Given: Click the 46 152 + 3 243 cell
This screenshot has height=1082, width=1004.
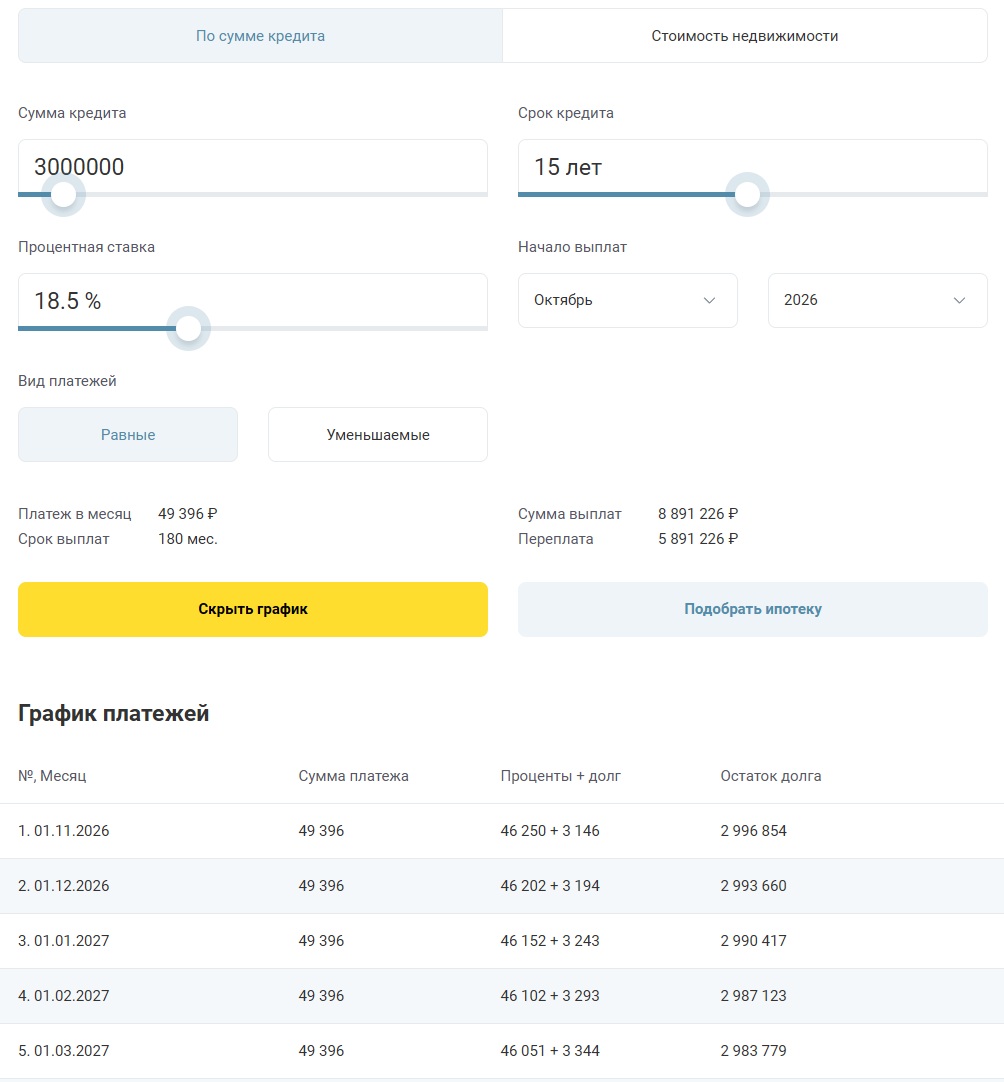Looking at the screenshot, I should pos(550,941).
